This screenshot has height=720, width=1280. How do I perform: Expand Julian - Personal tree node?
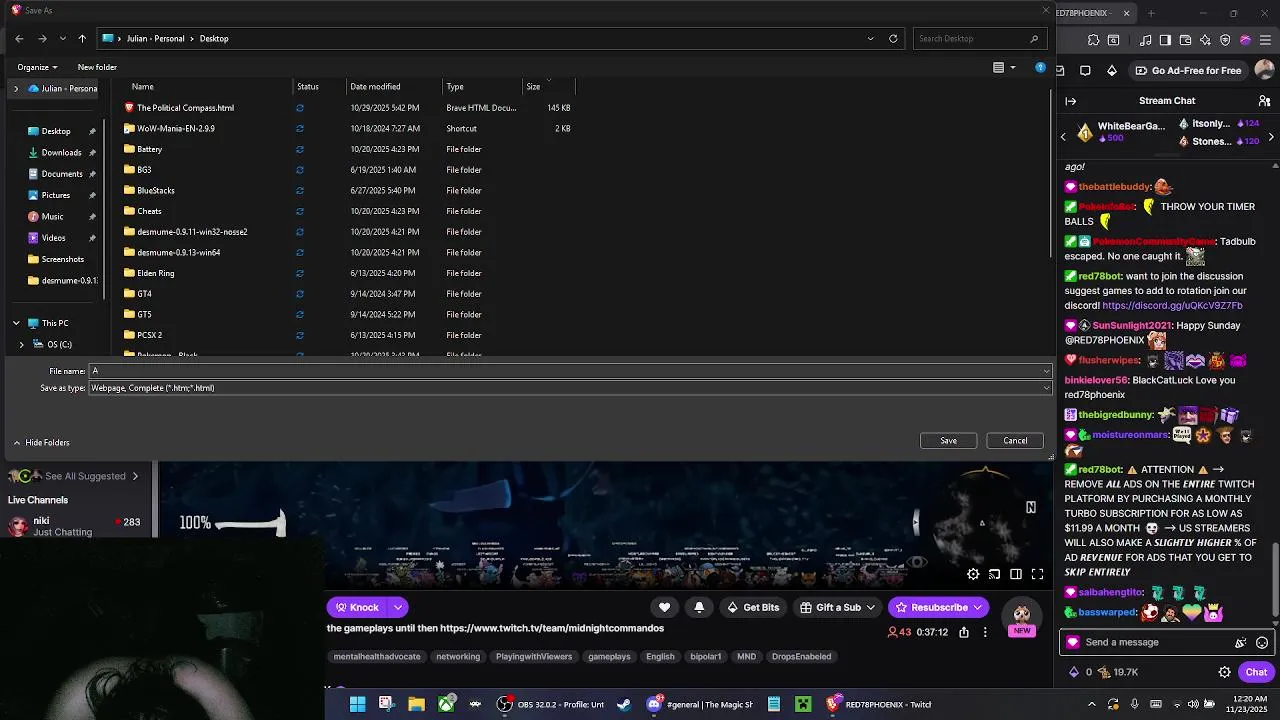coord(16,88)
